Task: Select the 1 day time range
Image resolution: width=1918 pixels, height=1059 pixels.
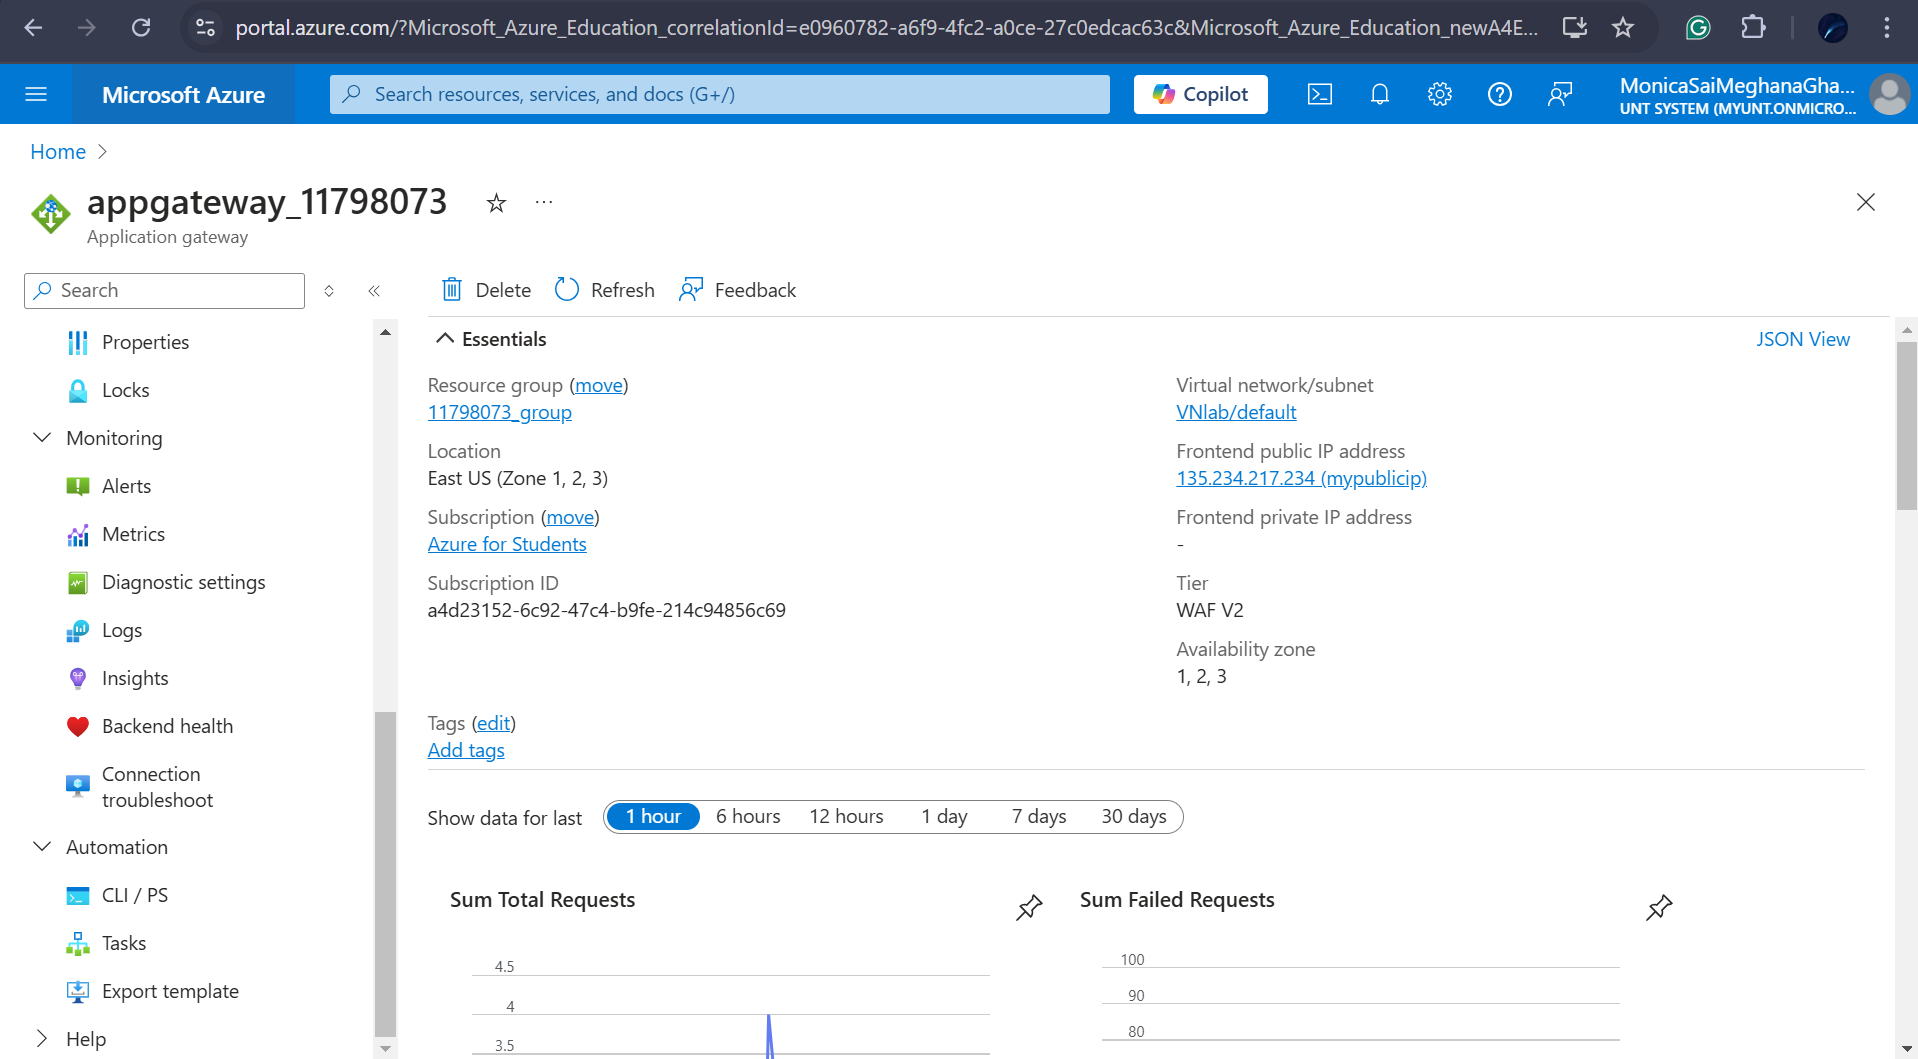Action: click(944, 816)
